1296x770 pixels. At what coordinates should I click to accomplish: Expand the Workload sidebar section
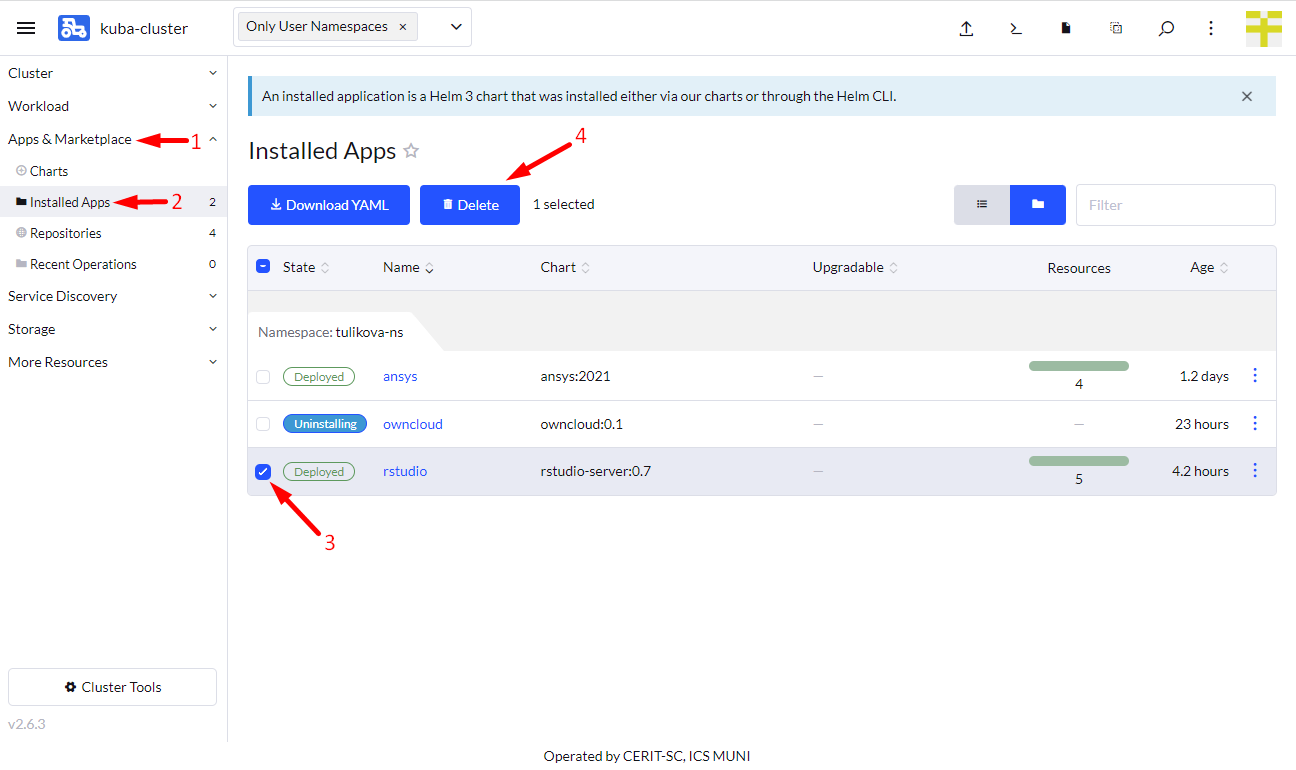113,106
